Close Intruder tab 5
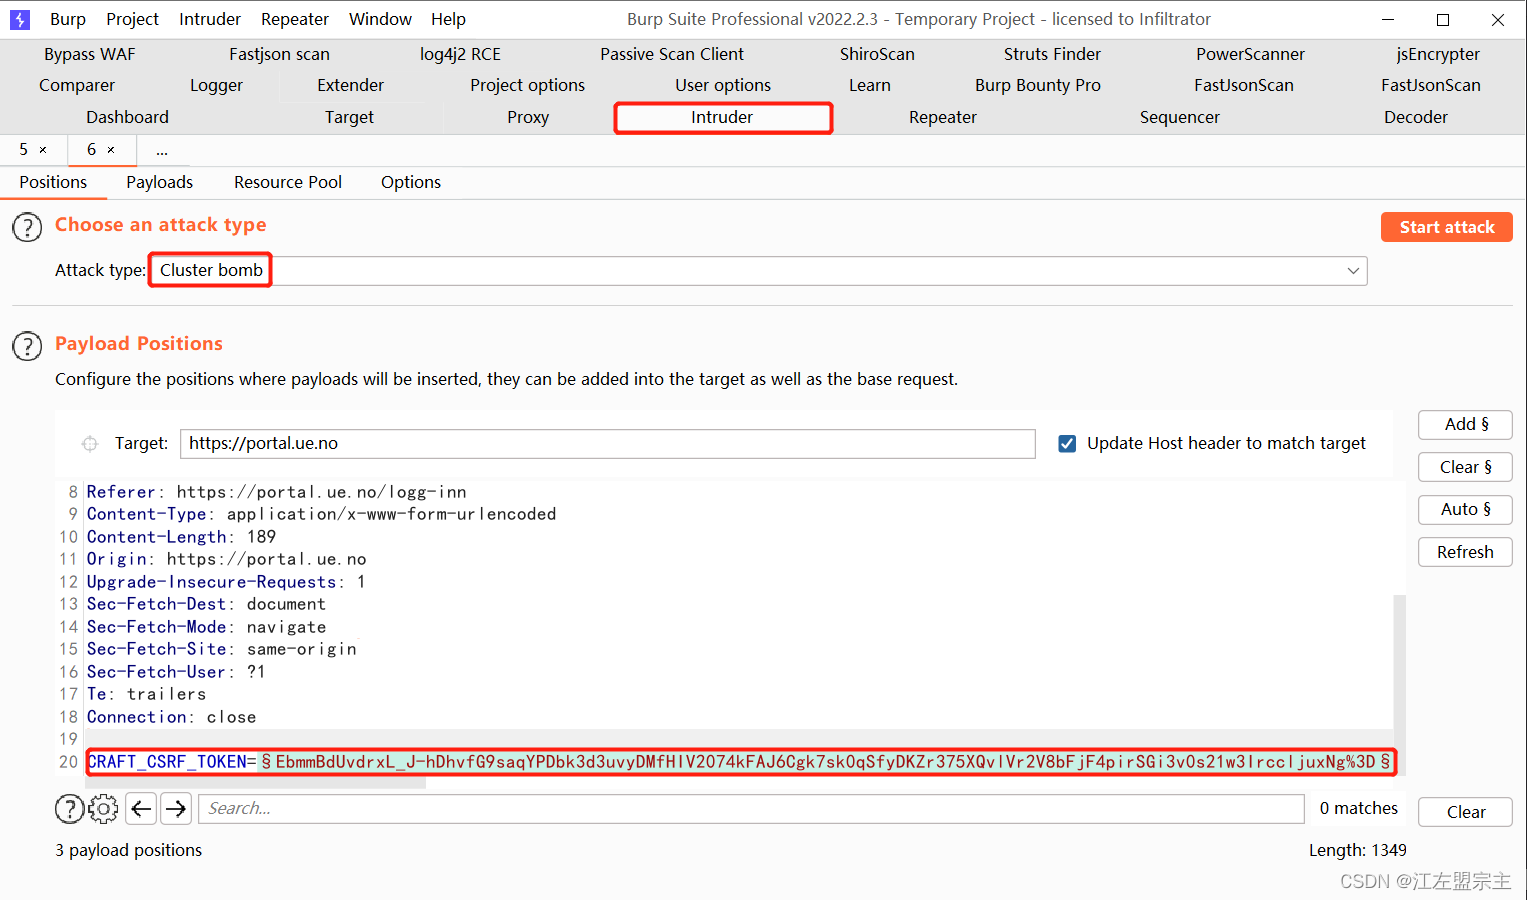 pos(43,150)
